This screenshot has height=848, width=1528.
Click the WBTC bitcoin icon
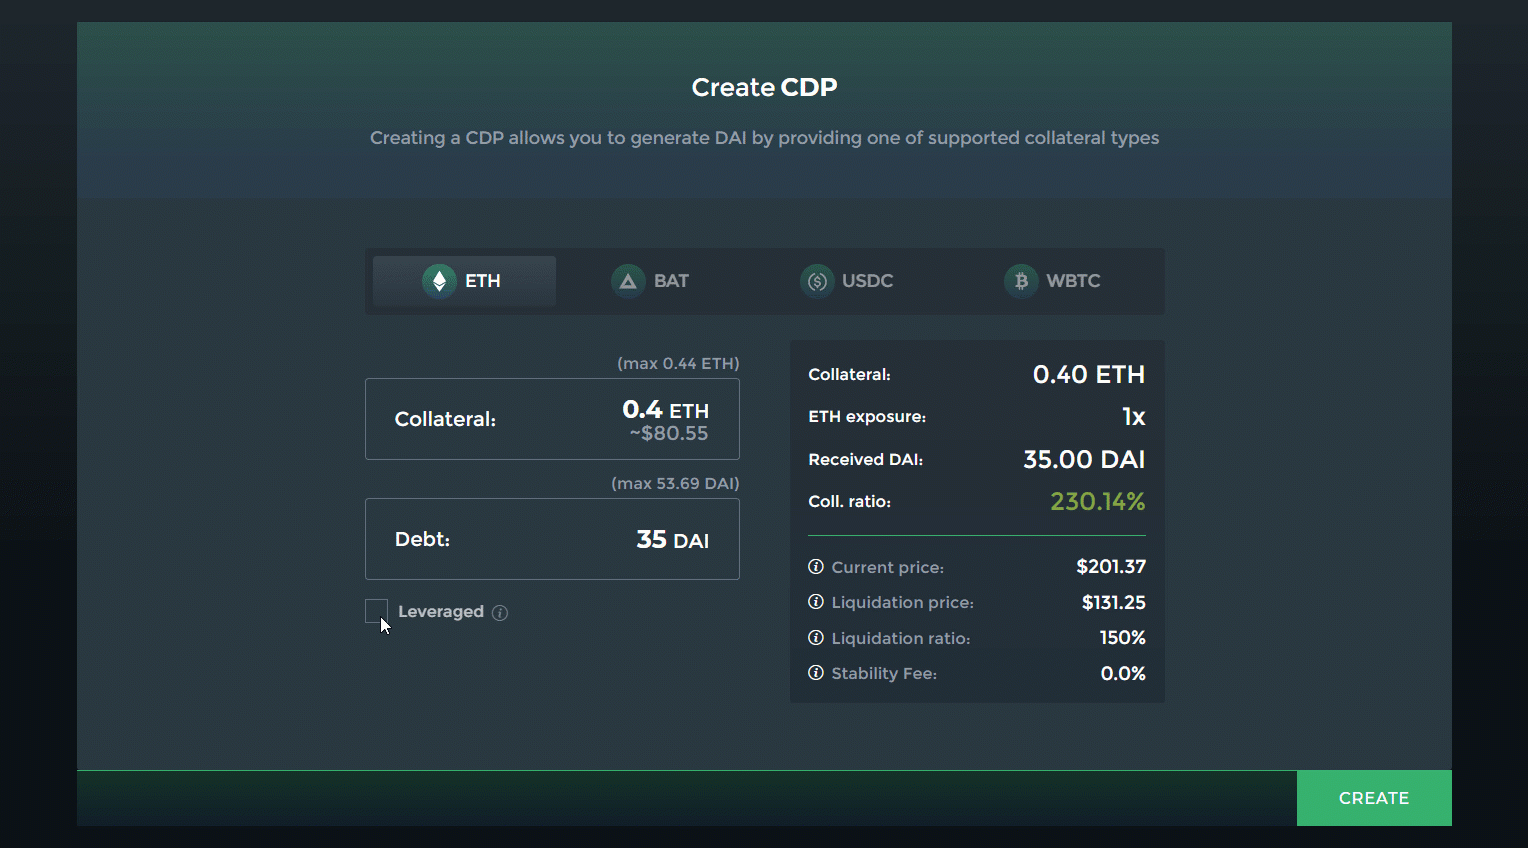(1021, 281)
